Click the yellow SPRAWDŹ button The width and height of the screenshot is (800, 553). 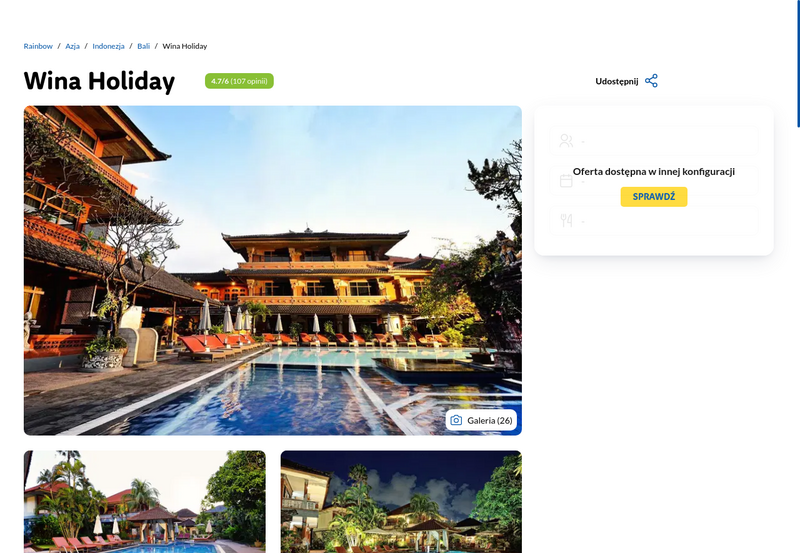(654, 196)
